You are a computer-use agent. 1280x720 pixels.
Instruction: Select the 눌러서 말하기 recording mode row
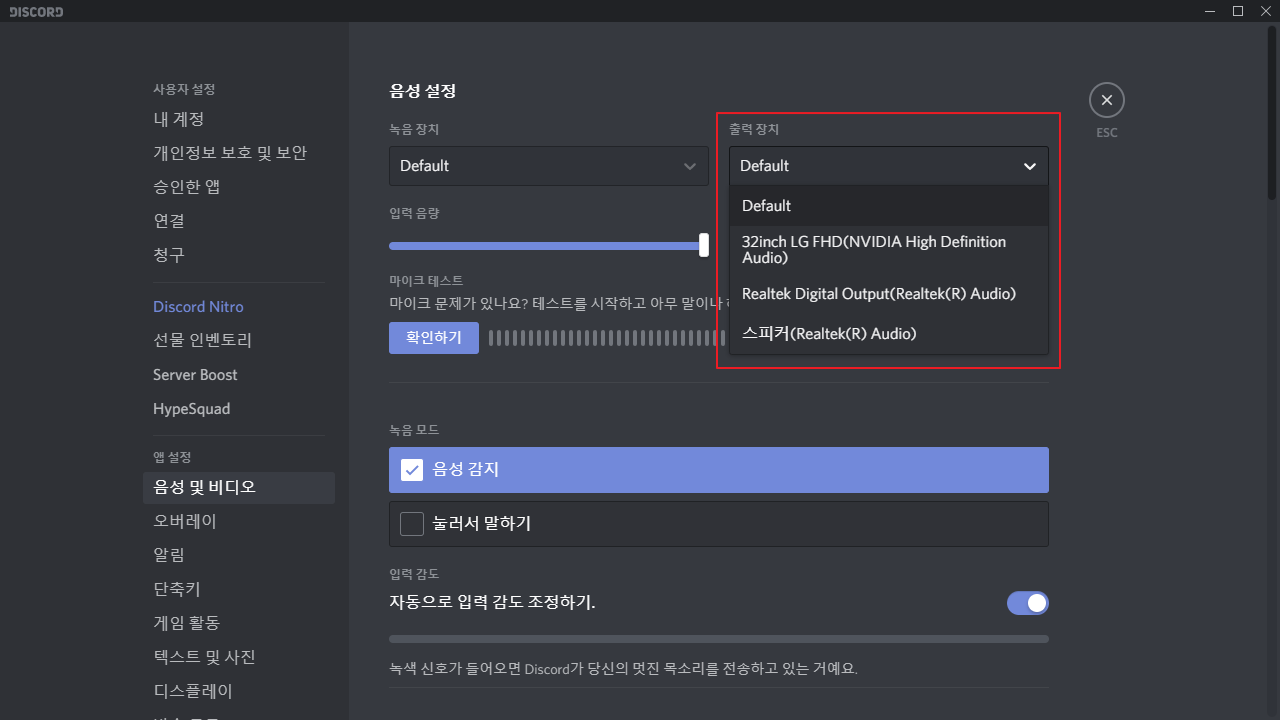click(x=719, y=524)
